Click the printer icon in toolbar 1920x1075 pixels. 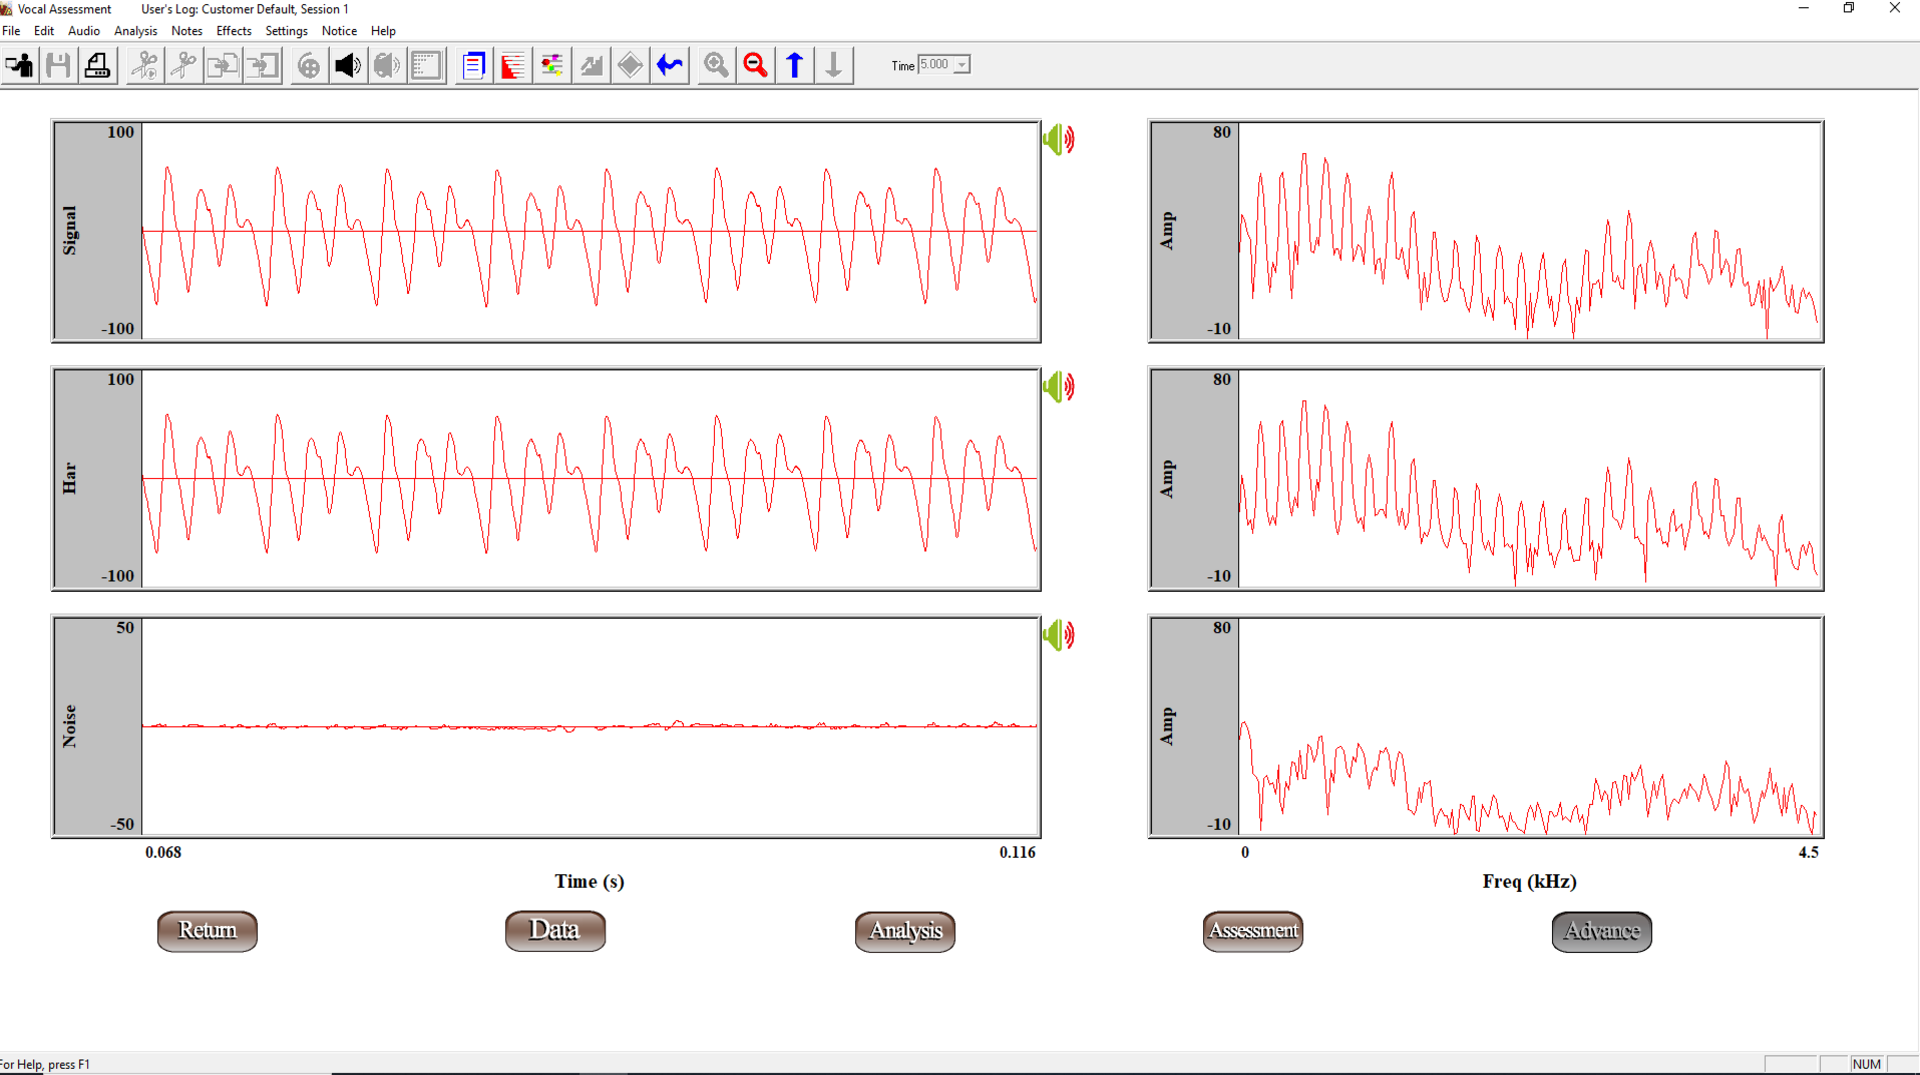tap(98, 66)
